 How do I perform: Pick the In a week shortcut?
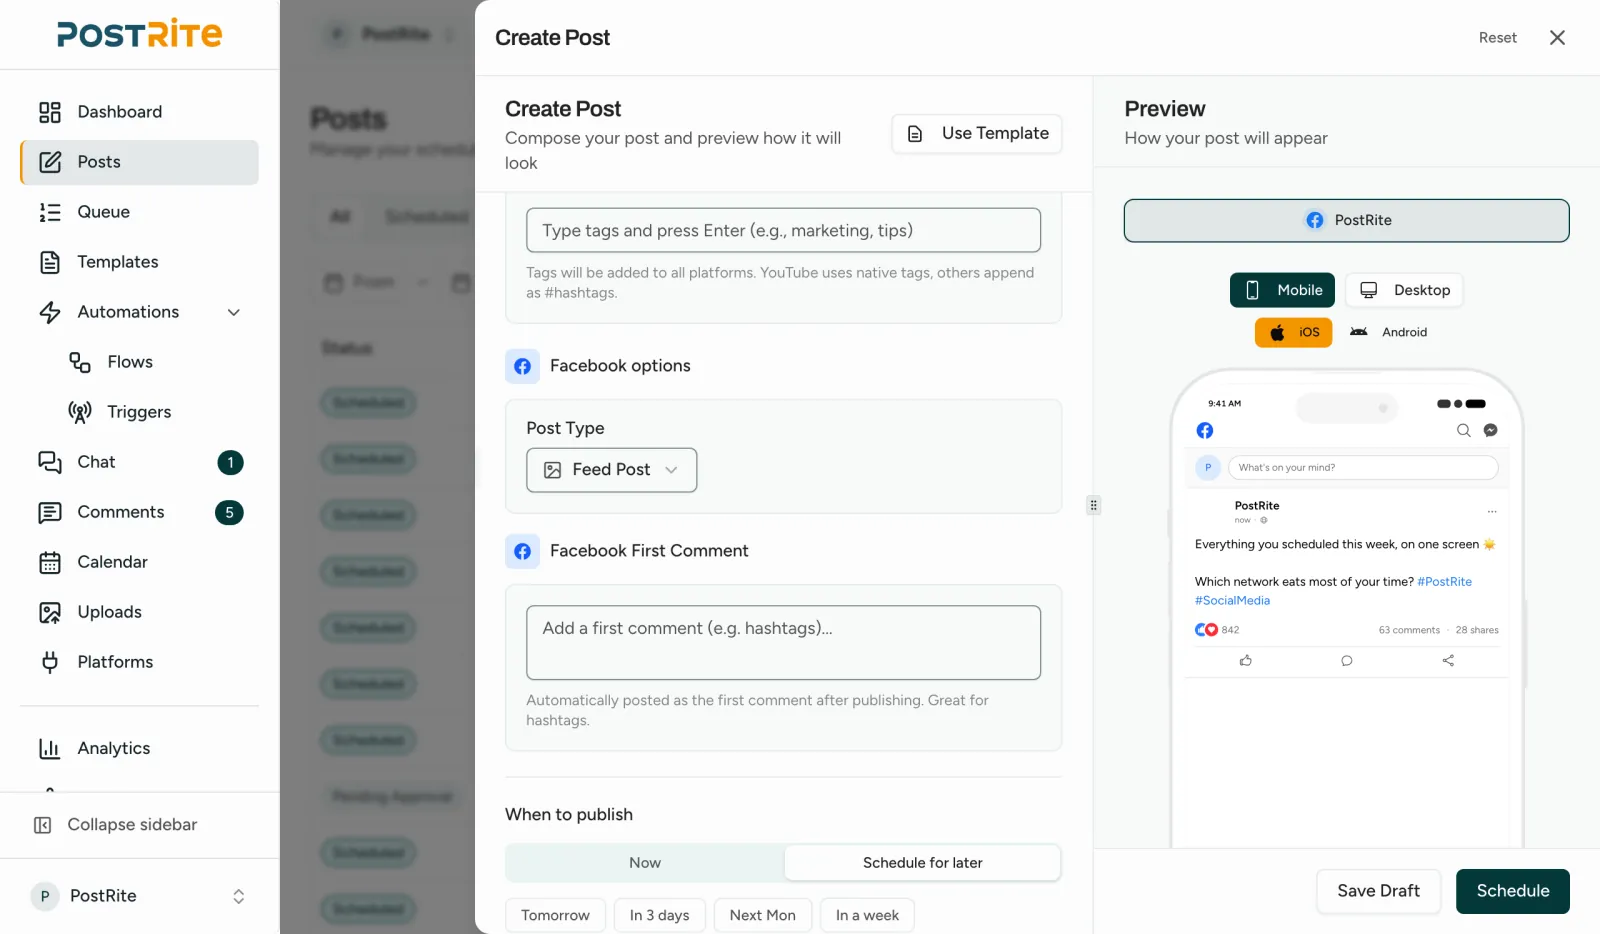point(867,915)
